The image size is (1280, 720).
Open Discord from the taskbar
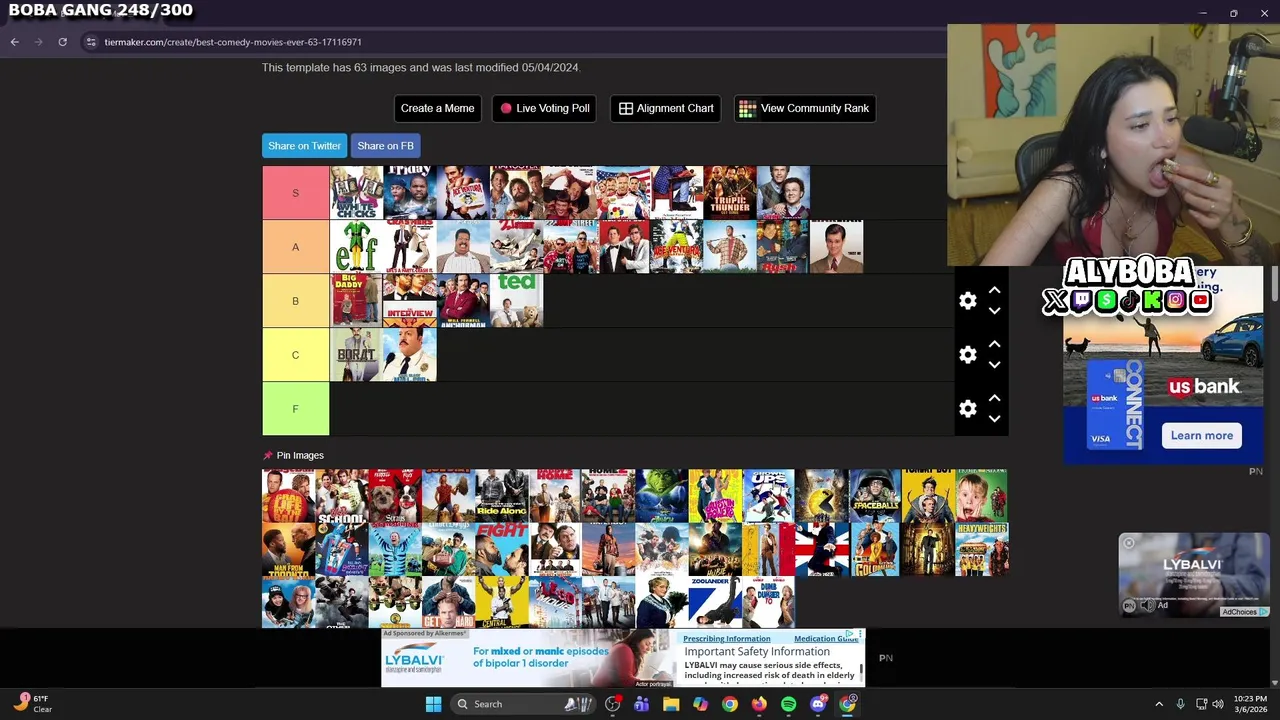point(818,704)
